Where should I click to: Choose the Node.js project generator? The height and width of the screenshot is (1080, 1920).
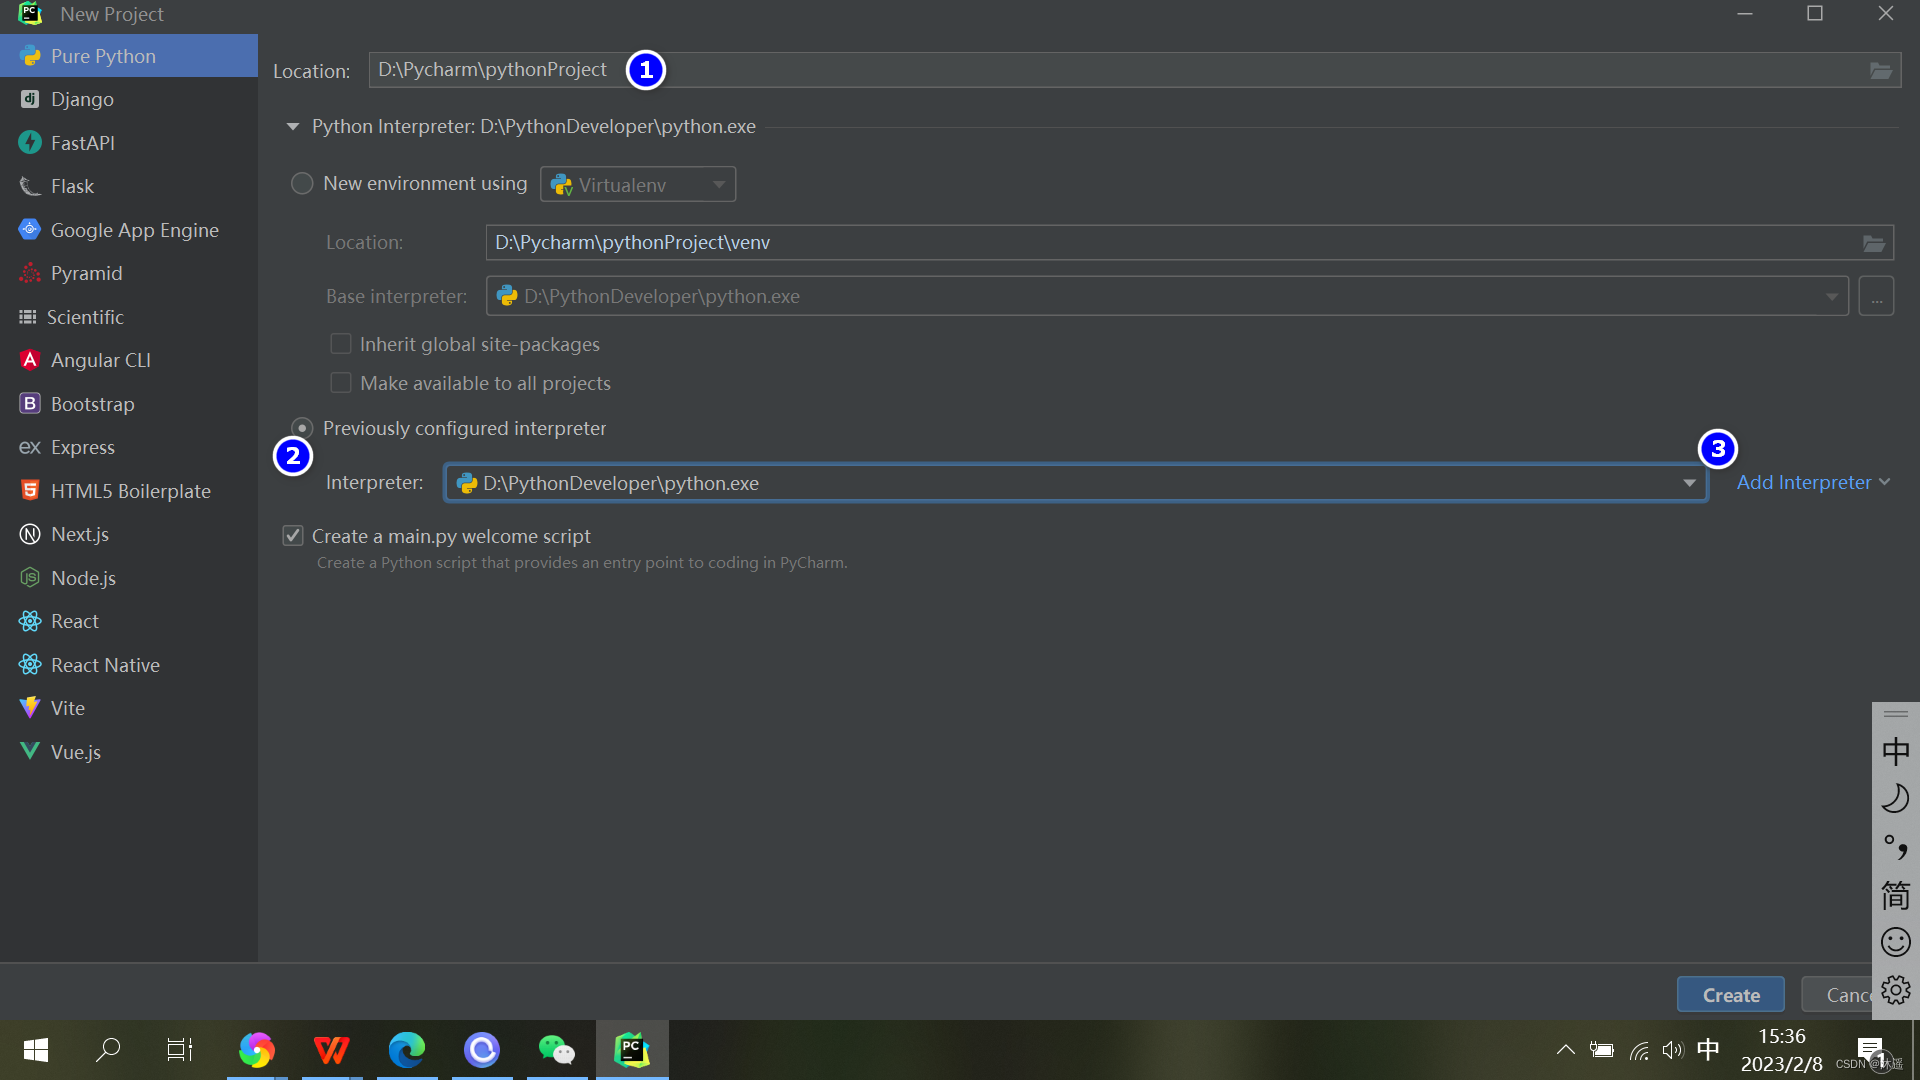[x=83, y=577]
